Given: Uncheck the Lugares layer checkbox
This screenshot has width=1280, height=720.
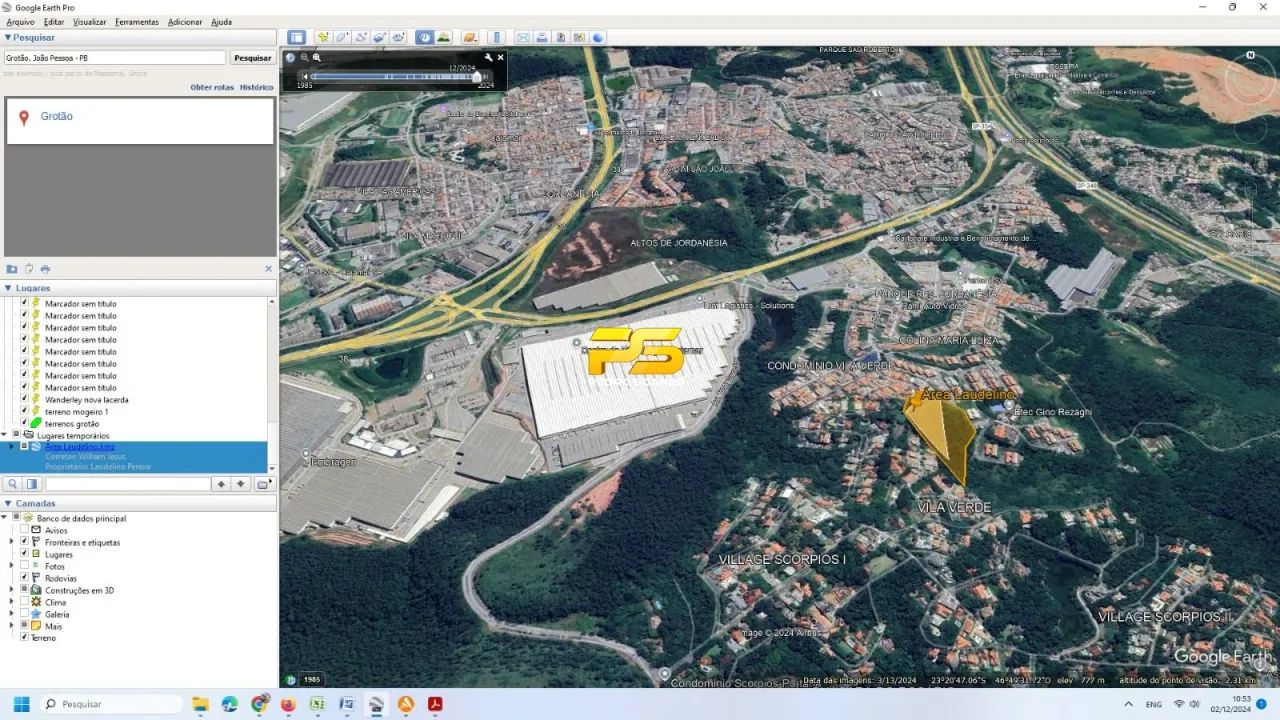Looking at the screenshot, I should (24, 554).
